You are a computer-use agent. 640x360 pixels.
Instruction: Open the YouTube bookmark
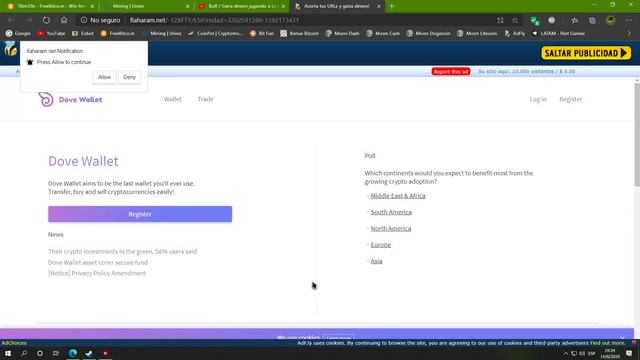pos(51,33)
